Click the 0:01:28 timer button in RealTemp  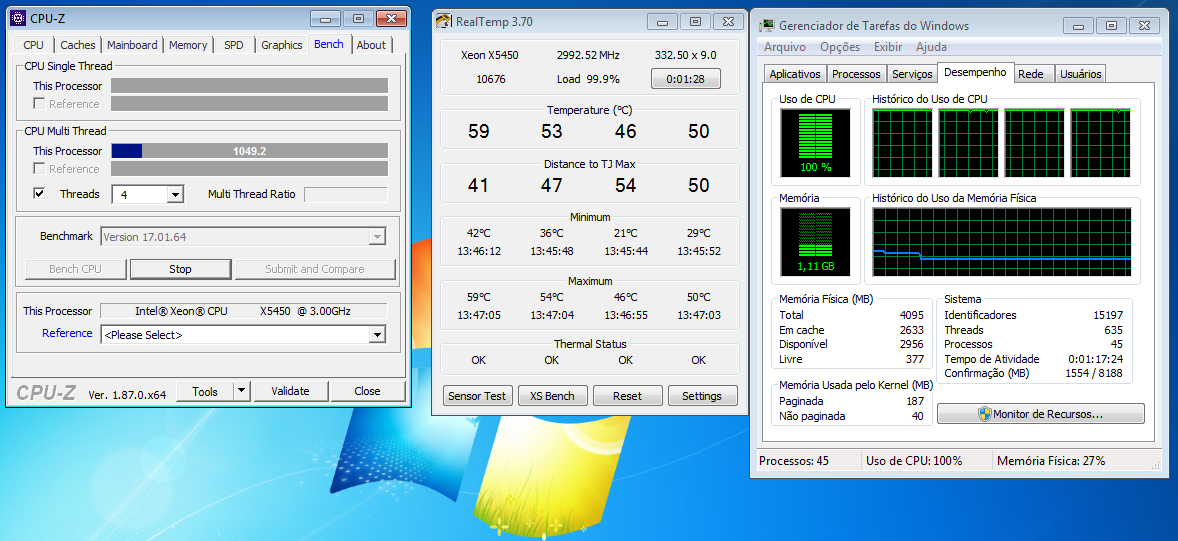click(685, 79)
